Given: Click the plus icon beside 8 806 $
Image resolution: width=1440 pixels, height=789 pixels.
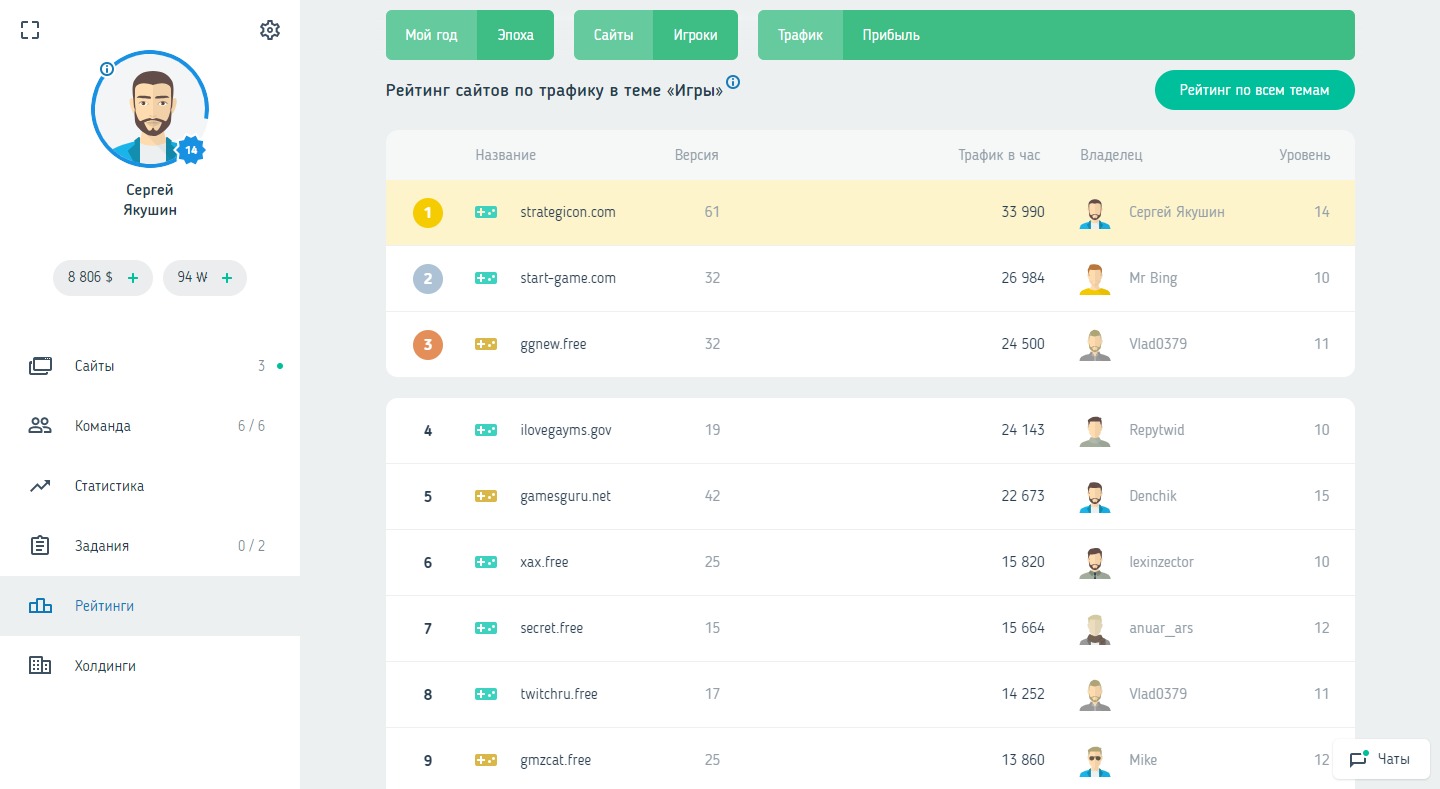Looking at the screenshot, I should (x=133, y=278).
